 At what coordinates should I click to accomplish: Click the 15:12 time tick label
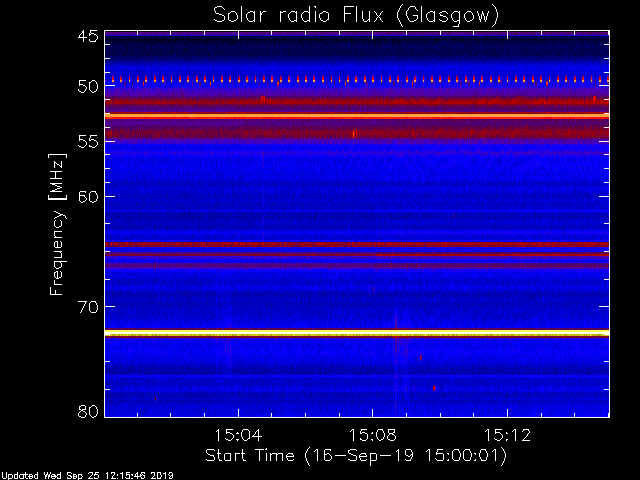(x=507, y=435)
